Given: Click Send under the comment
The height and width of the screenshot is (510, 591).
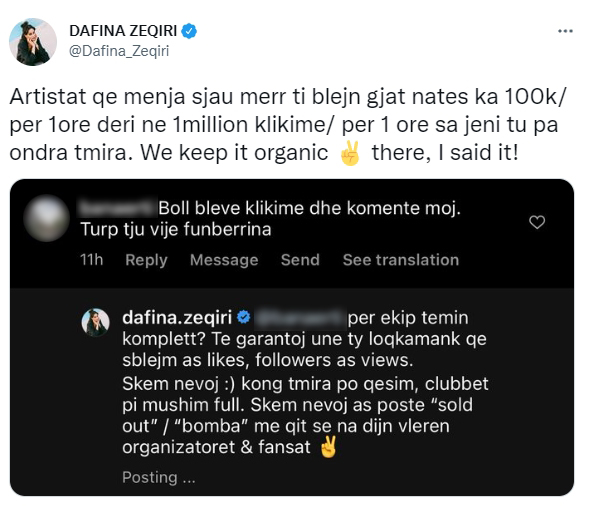Looking at the screenshot, I should click(x=300, y=260).
